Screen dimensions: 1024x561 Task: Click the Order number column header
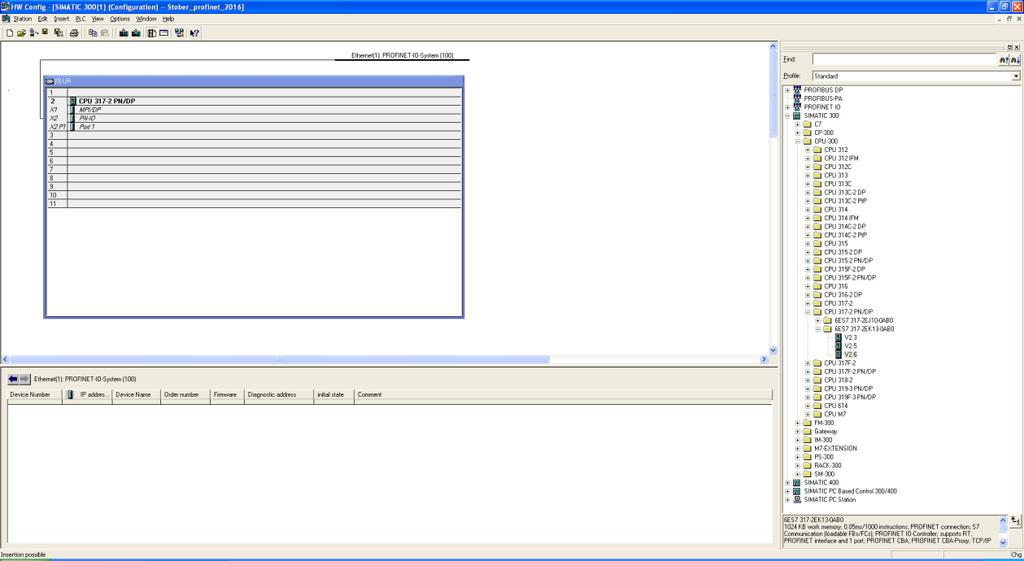[x=185, y=395]
